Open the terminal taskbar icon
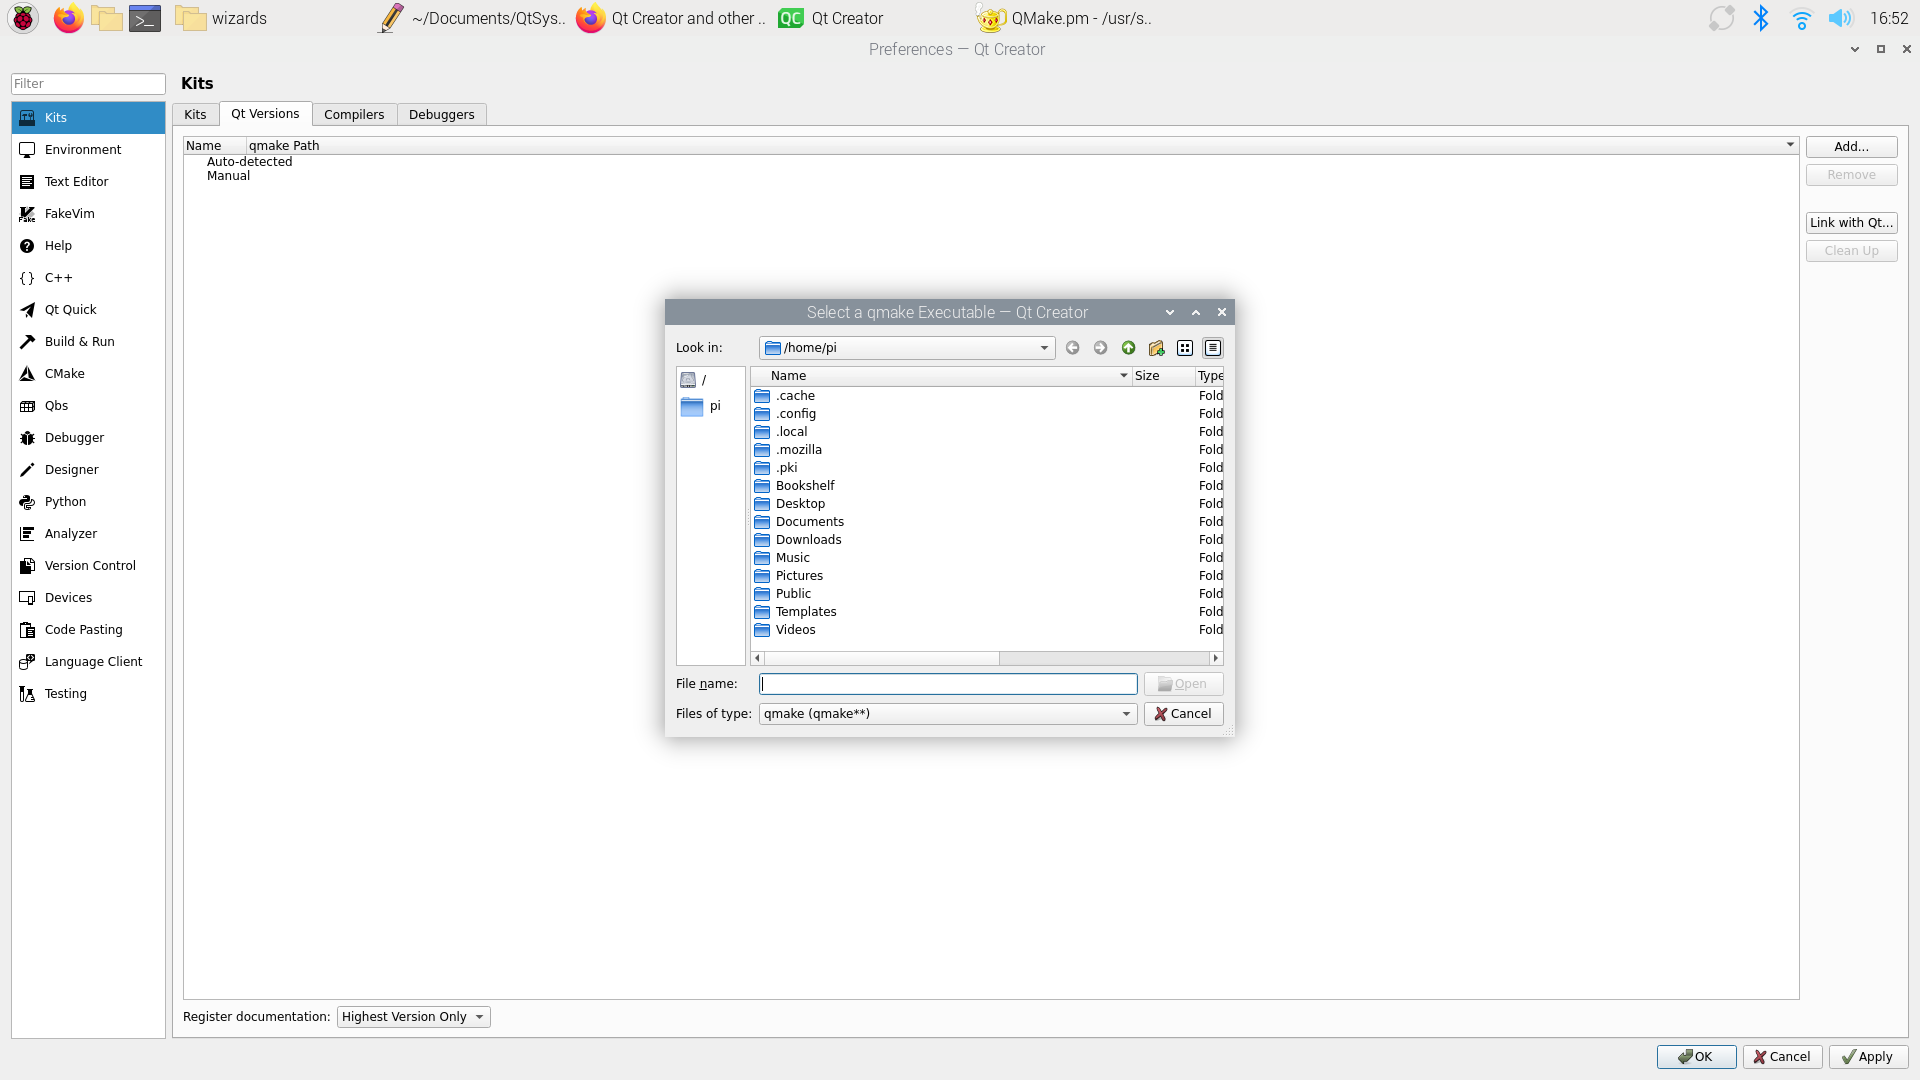Viewport: 1920px width, 1080px height. (x=145, y=18)
